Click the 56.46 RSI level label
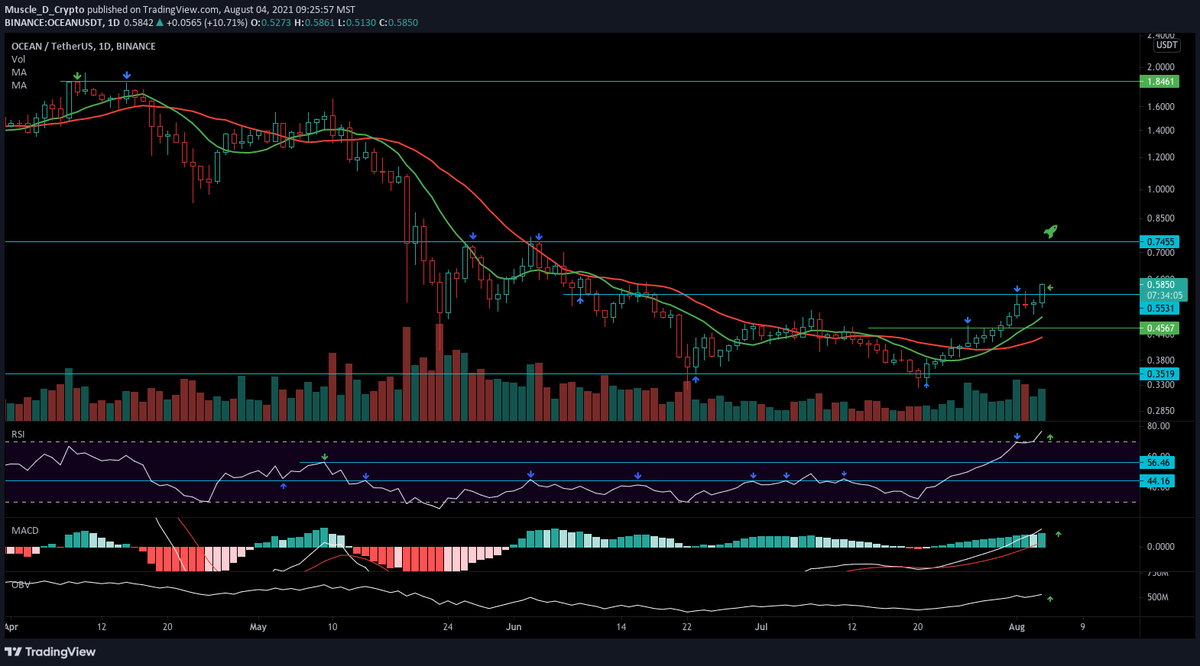Image resolution: width=1200 pixels, height=666 pixels. [1156, 463]
